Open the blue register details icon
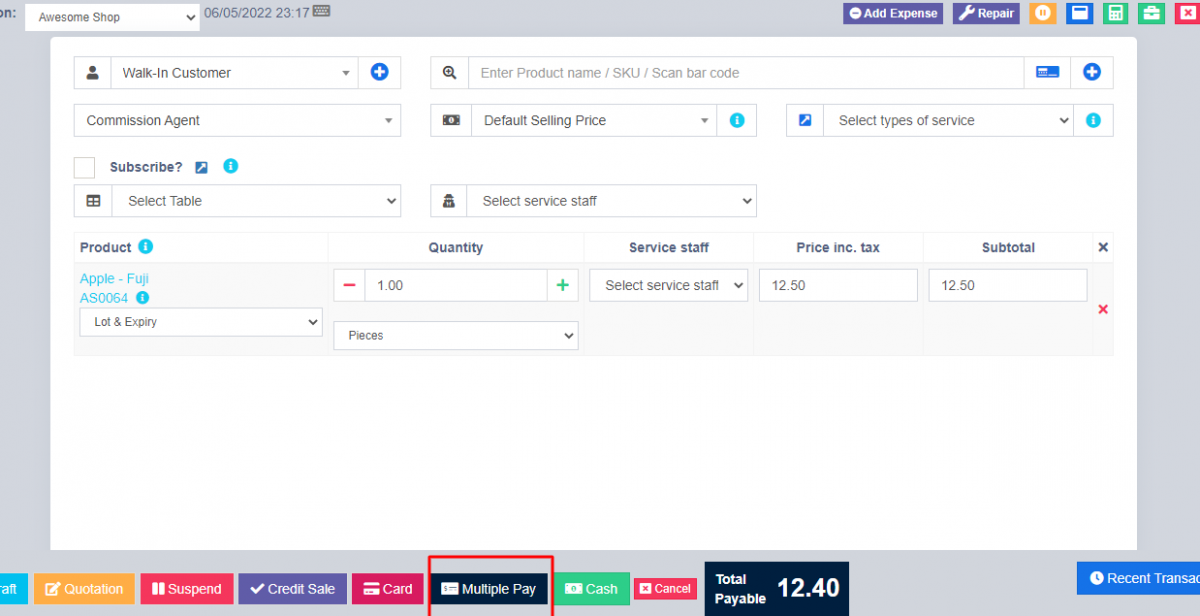The height and width of the screenshot is (616, 1200). [1079, 13]
